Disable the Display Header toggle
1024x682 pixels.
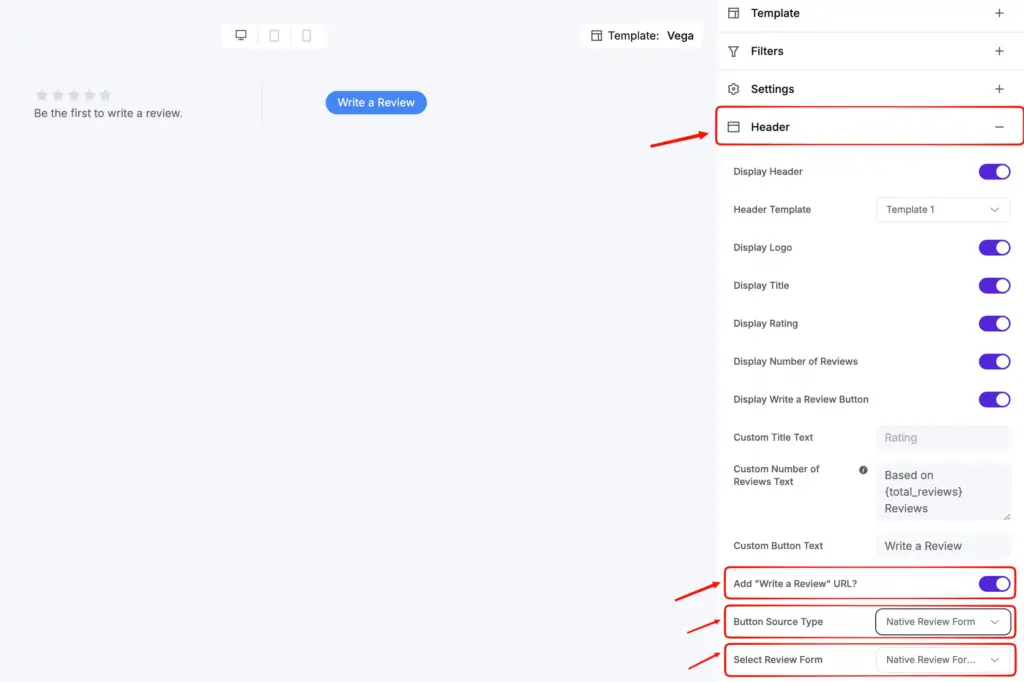pyautogui.click(x=994, y=171)
